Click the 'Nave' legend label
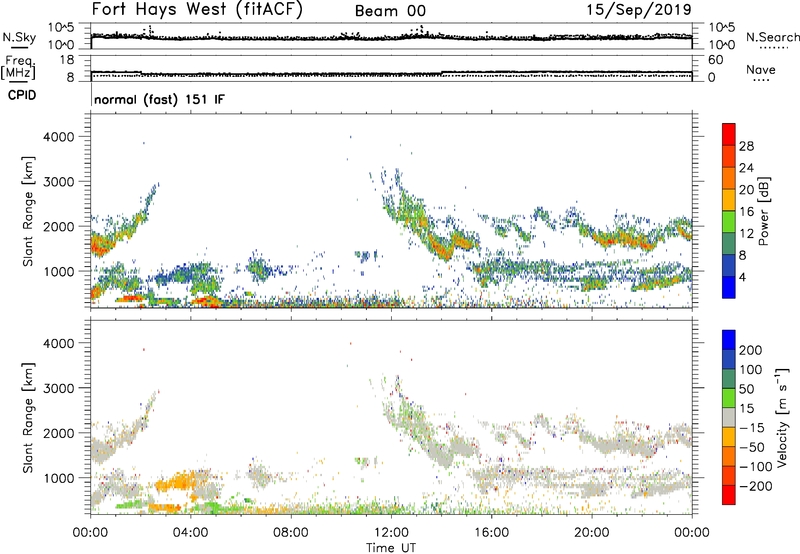This screenshot has height=554, width=800. [x=761, y=69]
